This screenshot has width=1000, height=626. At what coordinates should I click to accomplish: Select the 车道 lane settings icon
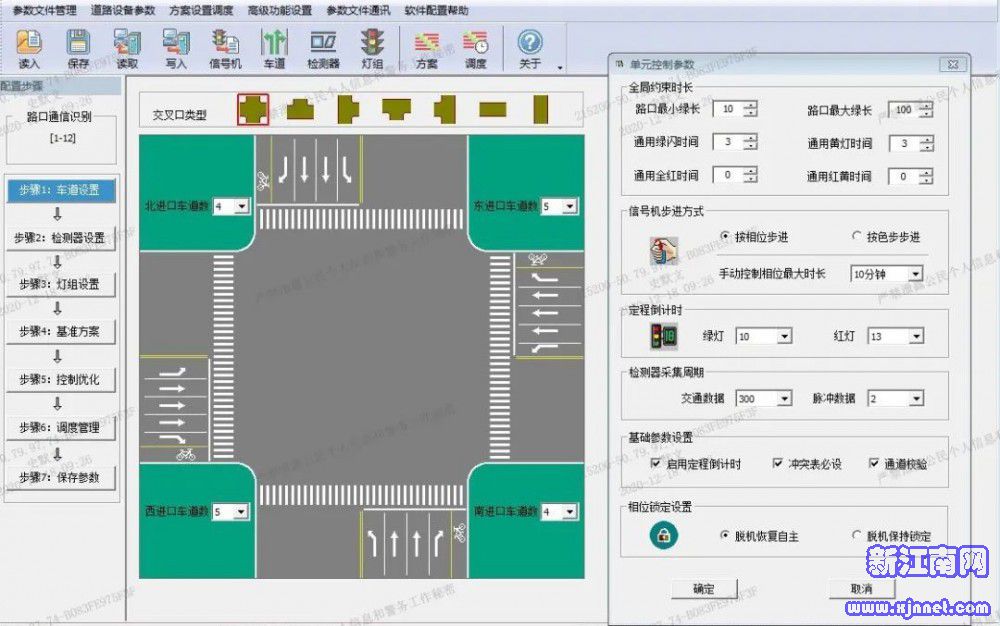point(275,48)
